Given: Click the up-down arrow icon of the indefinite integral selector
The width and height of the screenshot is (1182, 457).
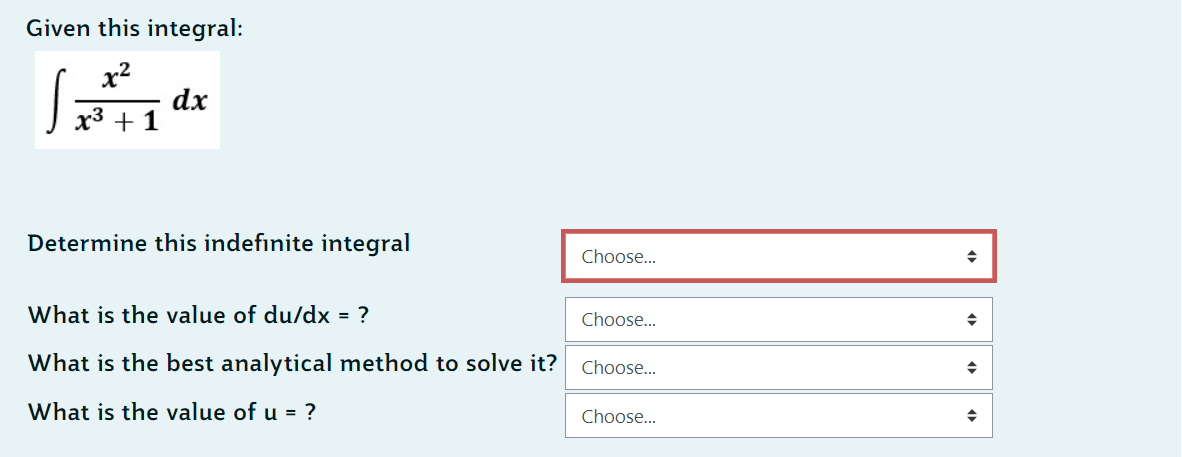Looking at the screenshot, I should 970,257.
